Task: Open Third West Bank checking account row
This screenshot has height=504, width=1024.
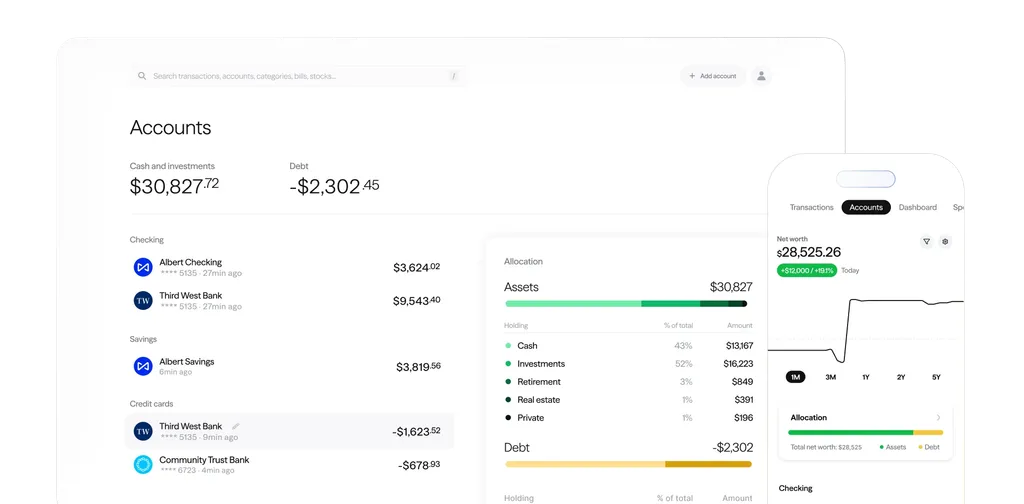Action: pos(288,300)
